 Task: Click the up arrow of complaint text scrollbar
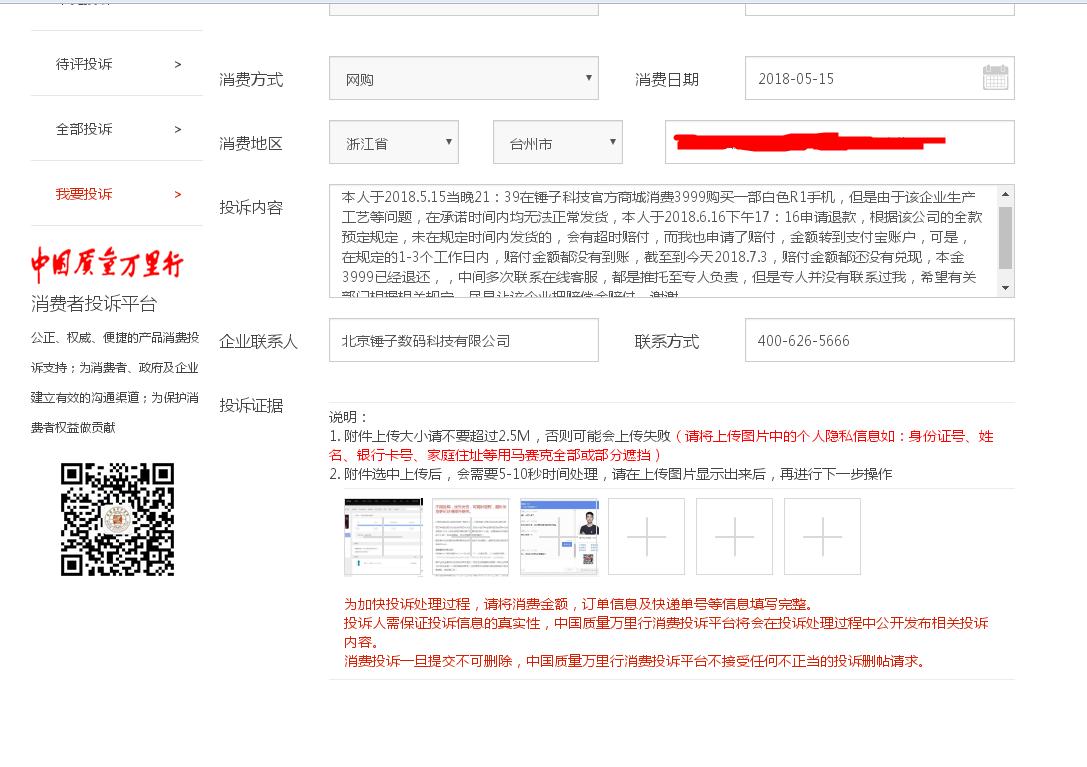click(x=1005, y=195)
